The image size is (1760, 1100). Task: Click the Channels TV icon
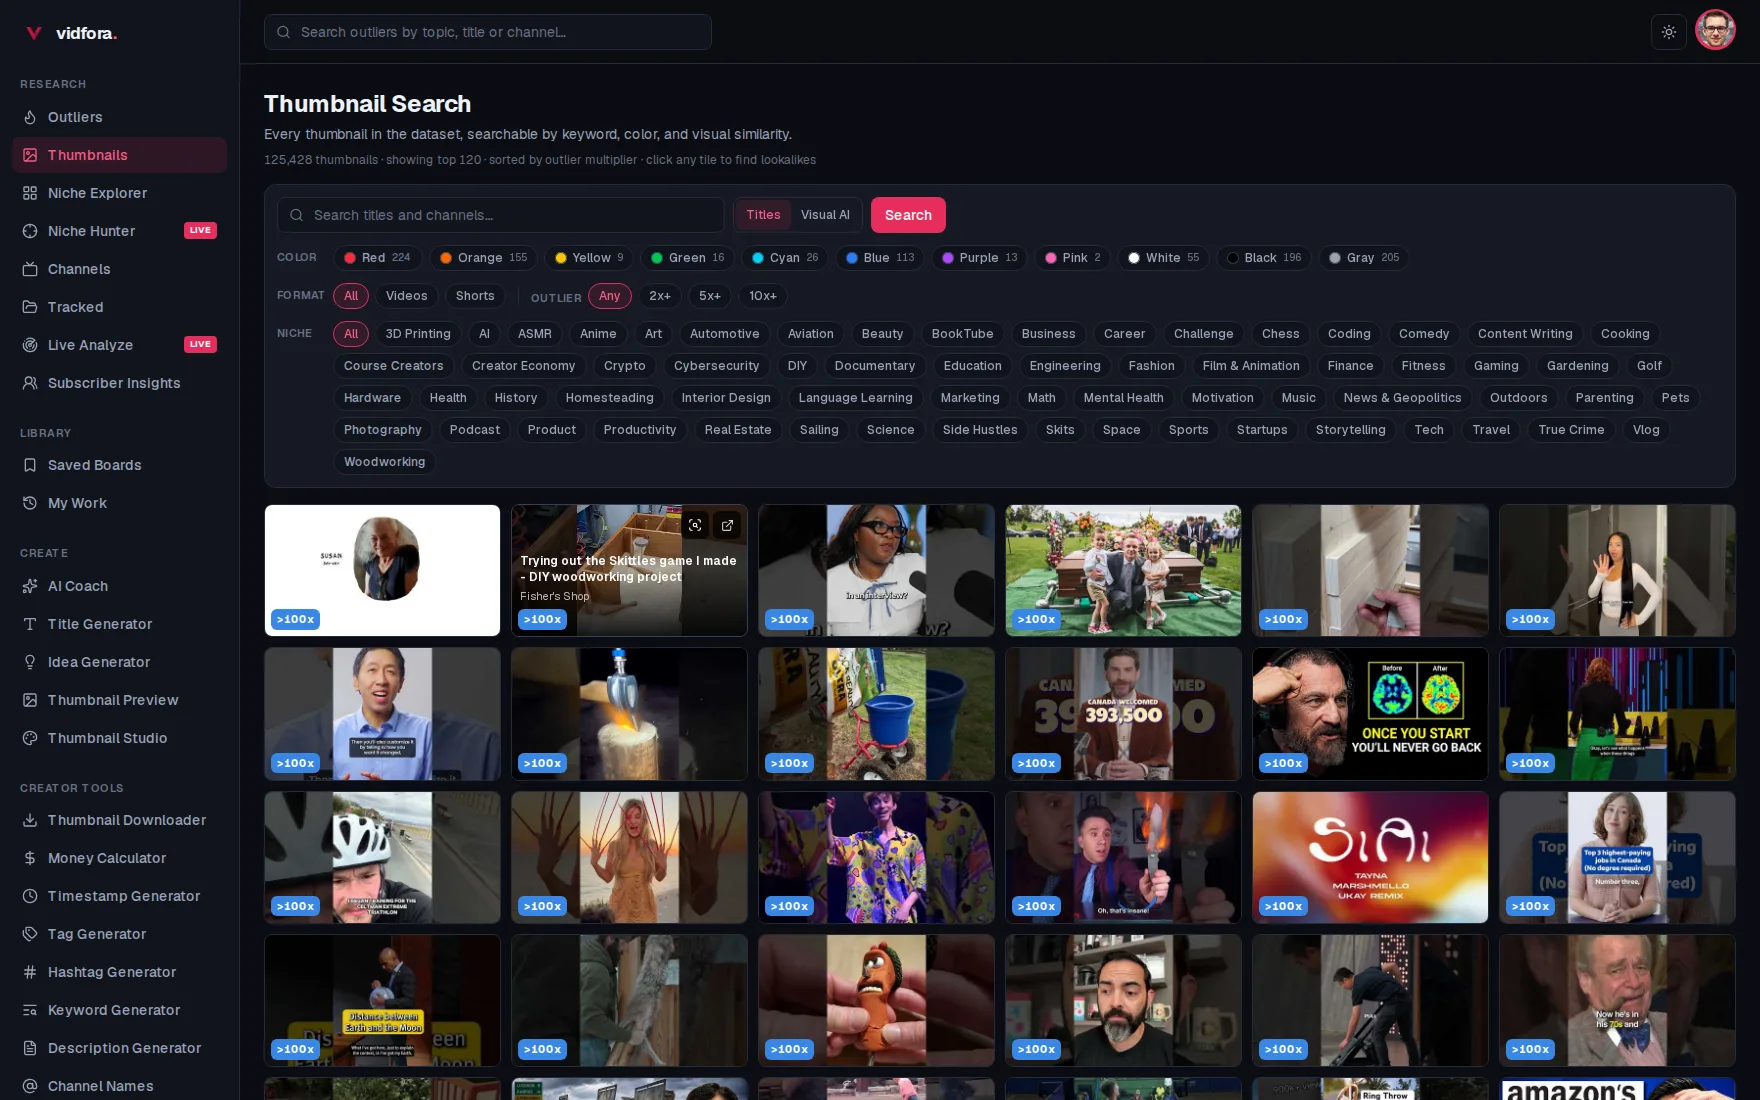coord(30,269)
